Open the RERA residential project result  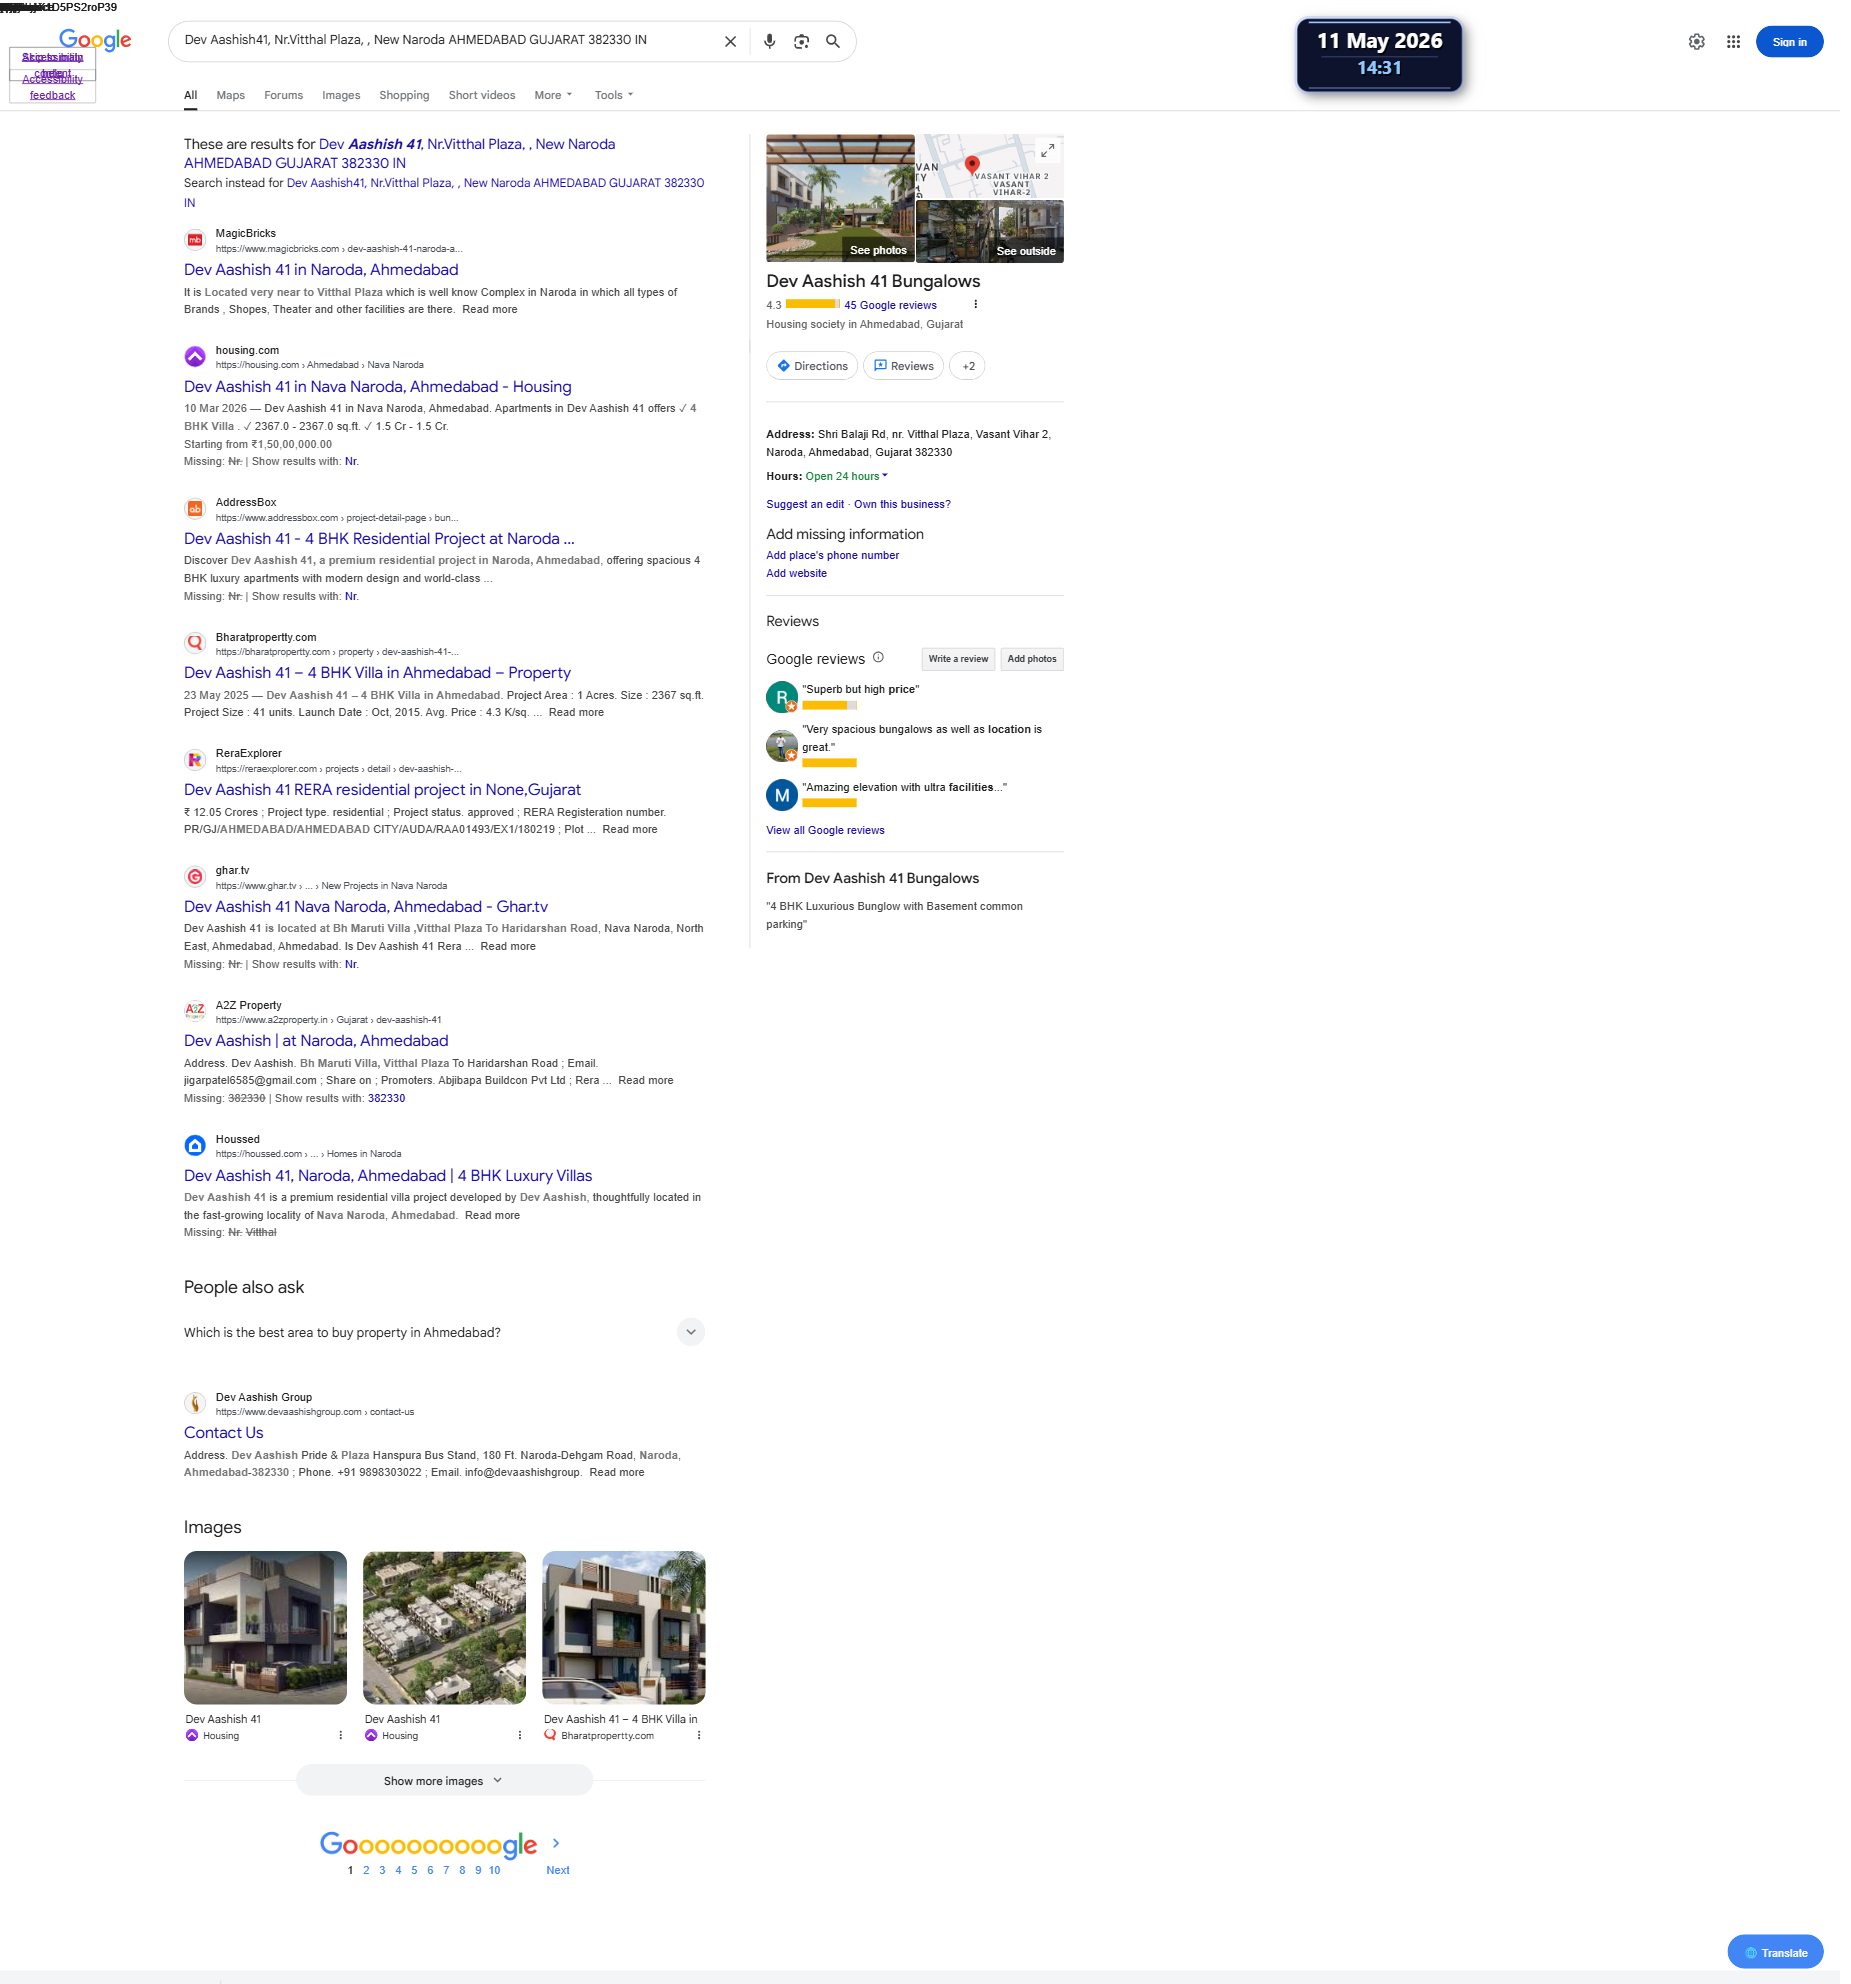[382, 790]
